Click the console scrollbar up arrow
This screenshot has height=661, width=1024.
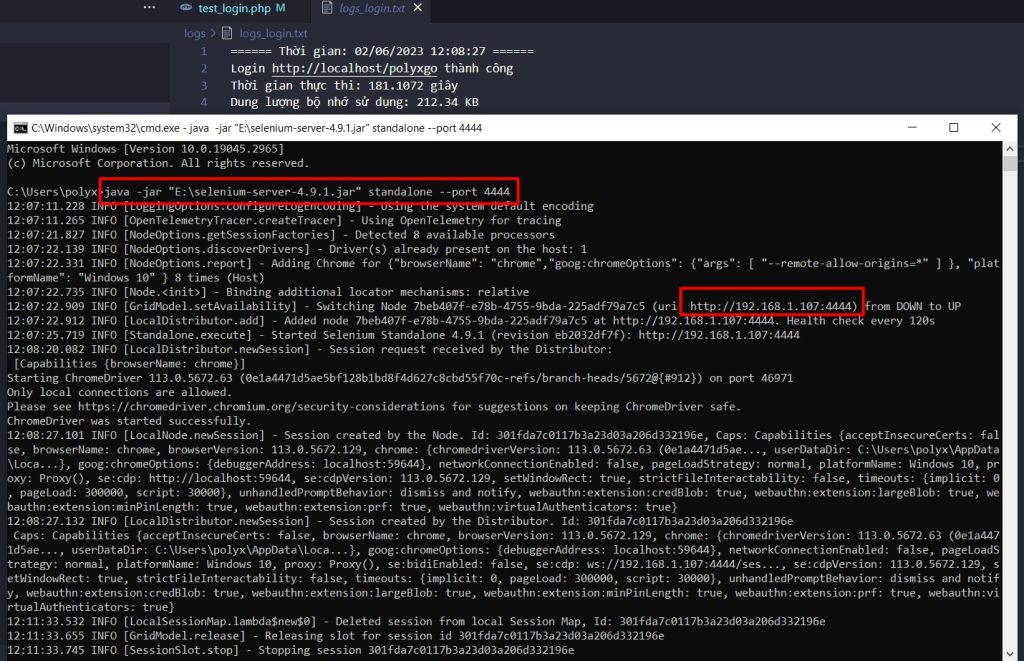[1010, 148]
